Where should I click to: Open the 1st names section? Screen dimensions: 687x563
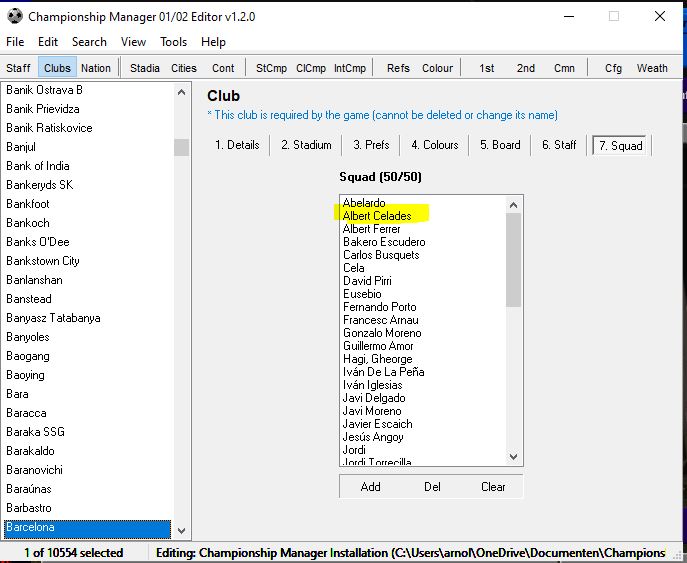pos(487,68)
